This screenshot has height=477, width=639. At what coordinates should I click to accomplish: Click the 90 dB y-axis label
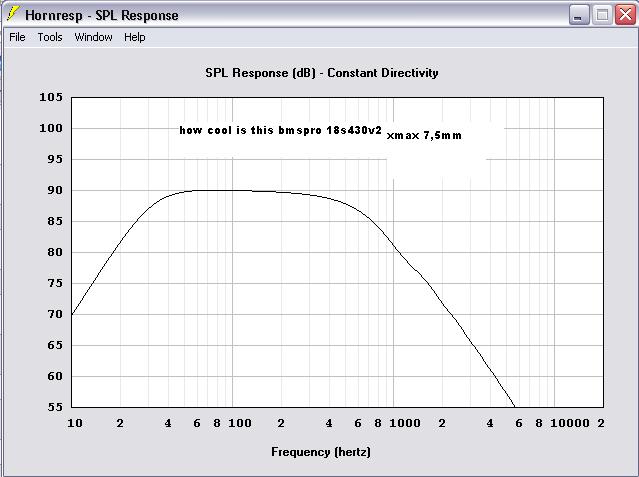pos(55,190)
